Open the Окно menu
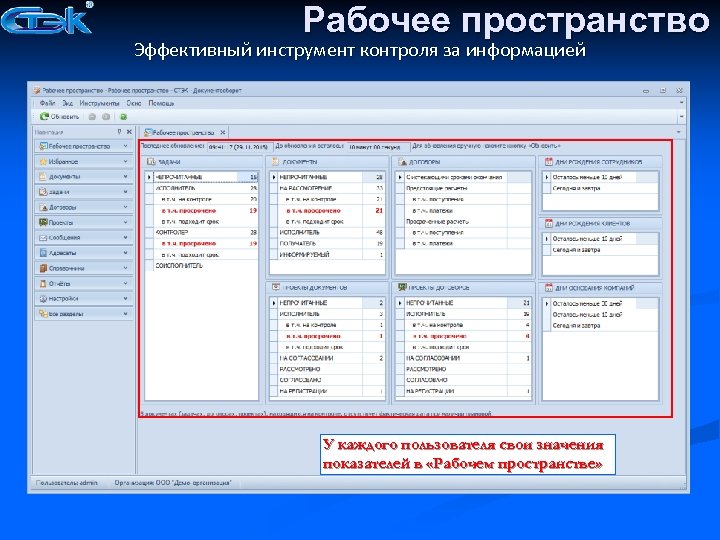 (134, 103)
